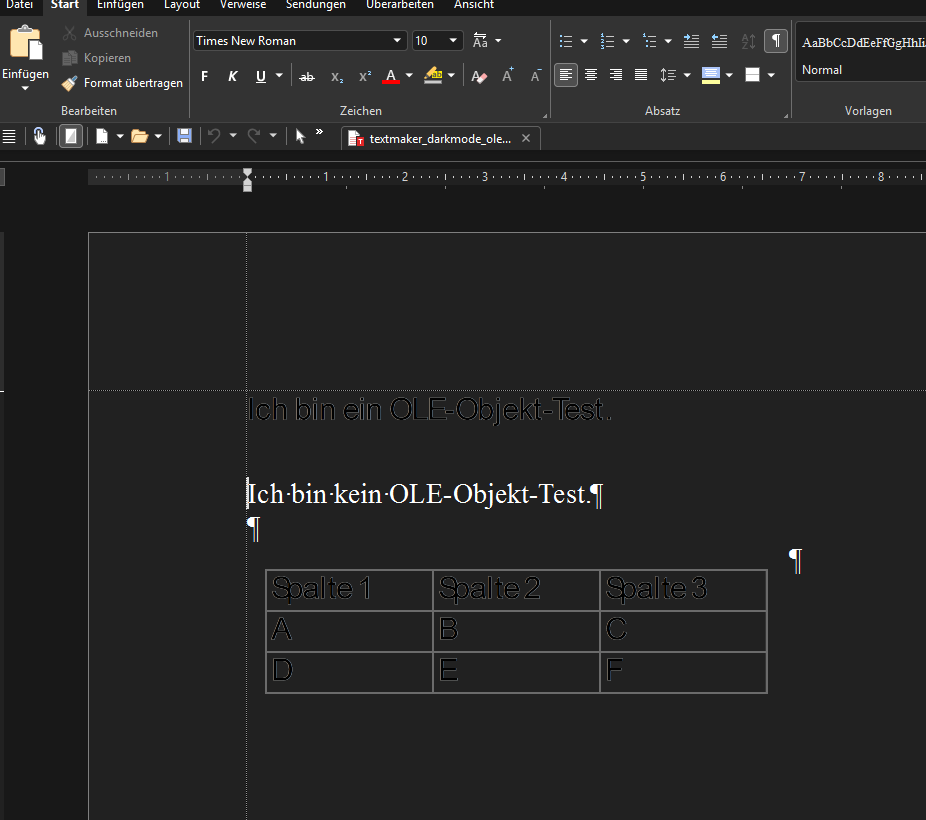
Task: Open highlighter color dropdown arrow
Action: 451,76
